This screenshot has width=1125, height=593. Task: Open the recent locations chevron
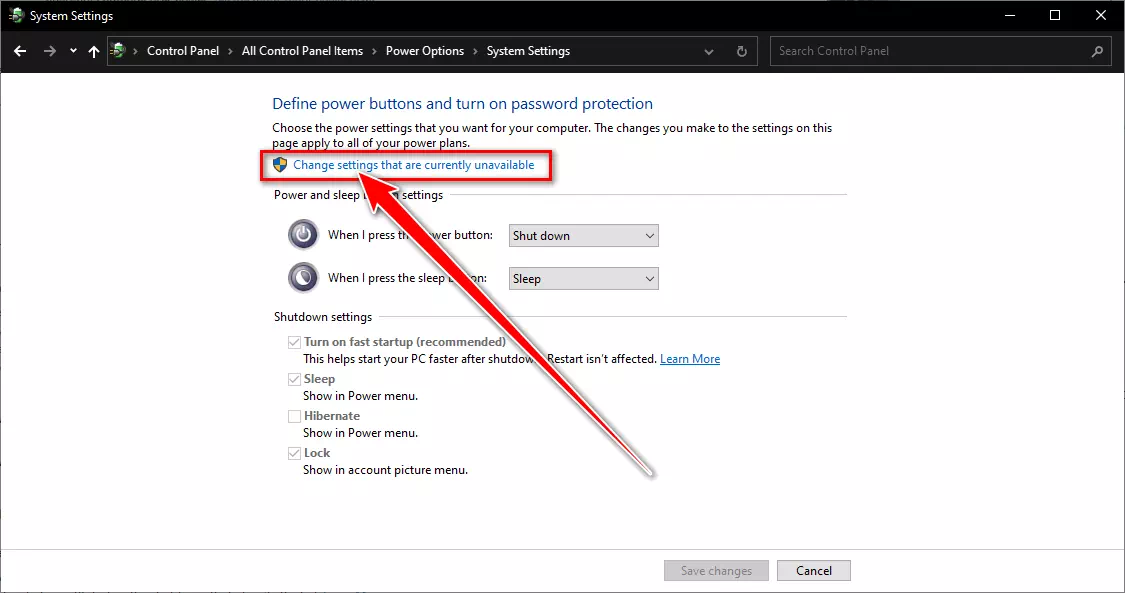[x=73, y=52]
